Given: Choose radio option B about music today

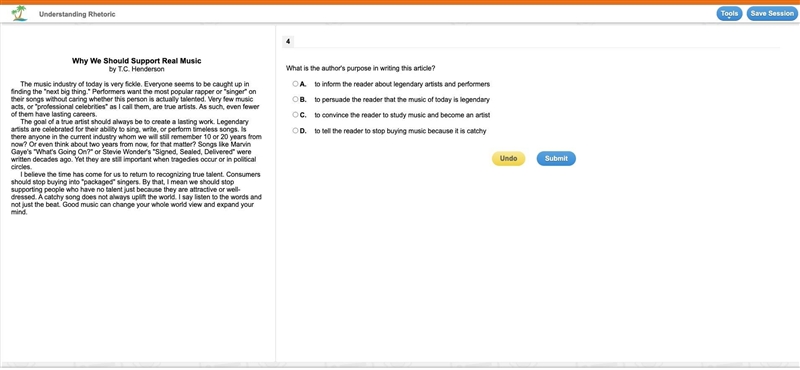Looking at the screenshot, I should tap(295, 99).
